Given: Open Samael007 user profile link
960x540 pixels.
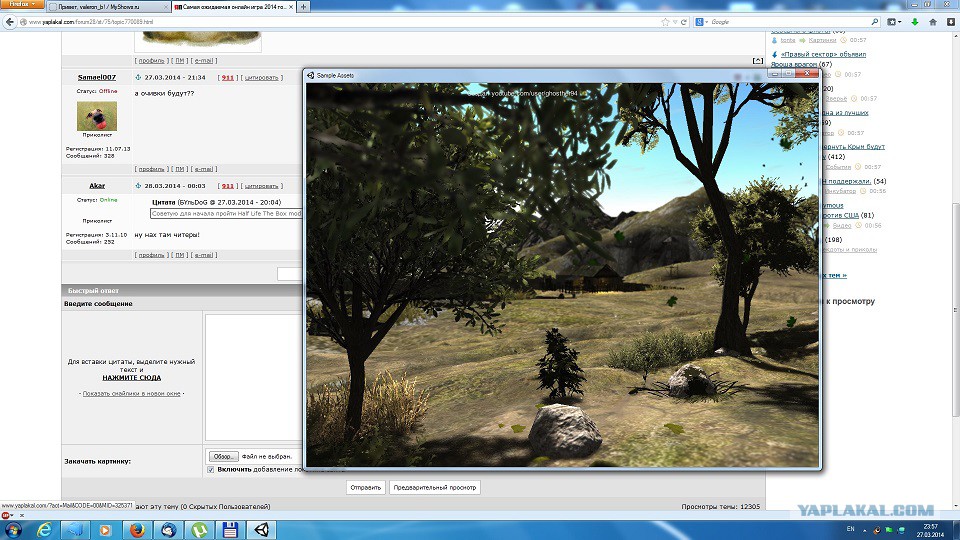Looking at the screenshot, I should coord(97,77).
